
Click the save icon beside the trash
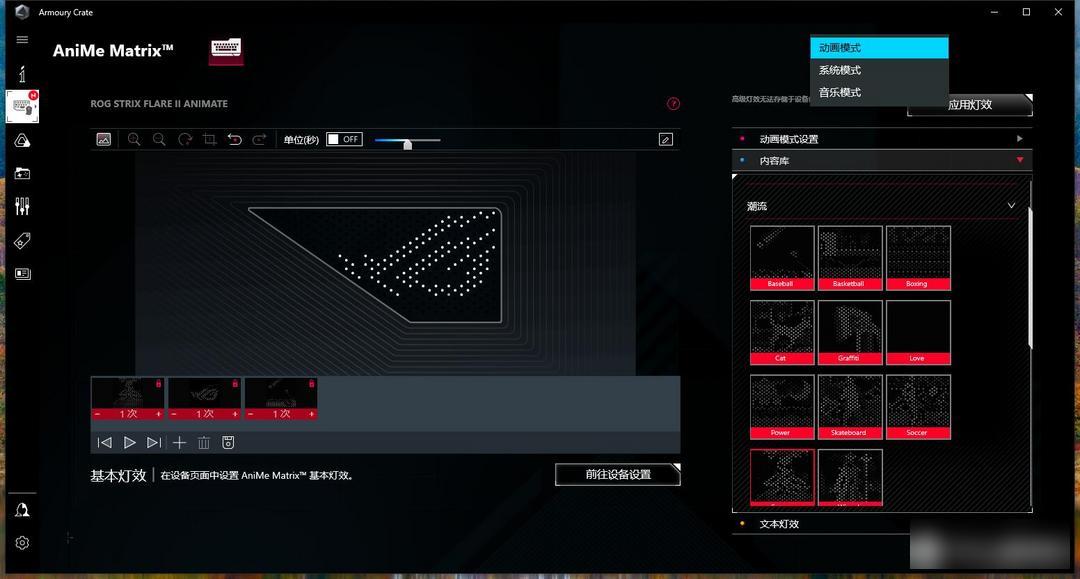228,443
